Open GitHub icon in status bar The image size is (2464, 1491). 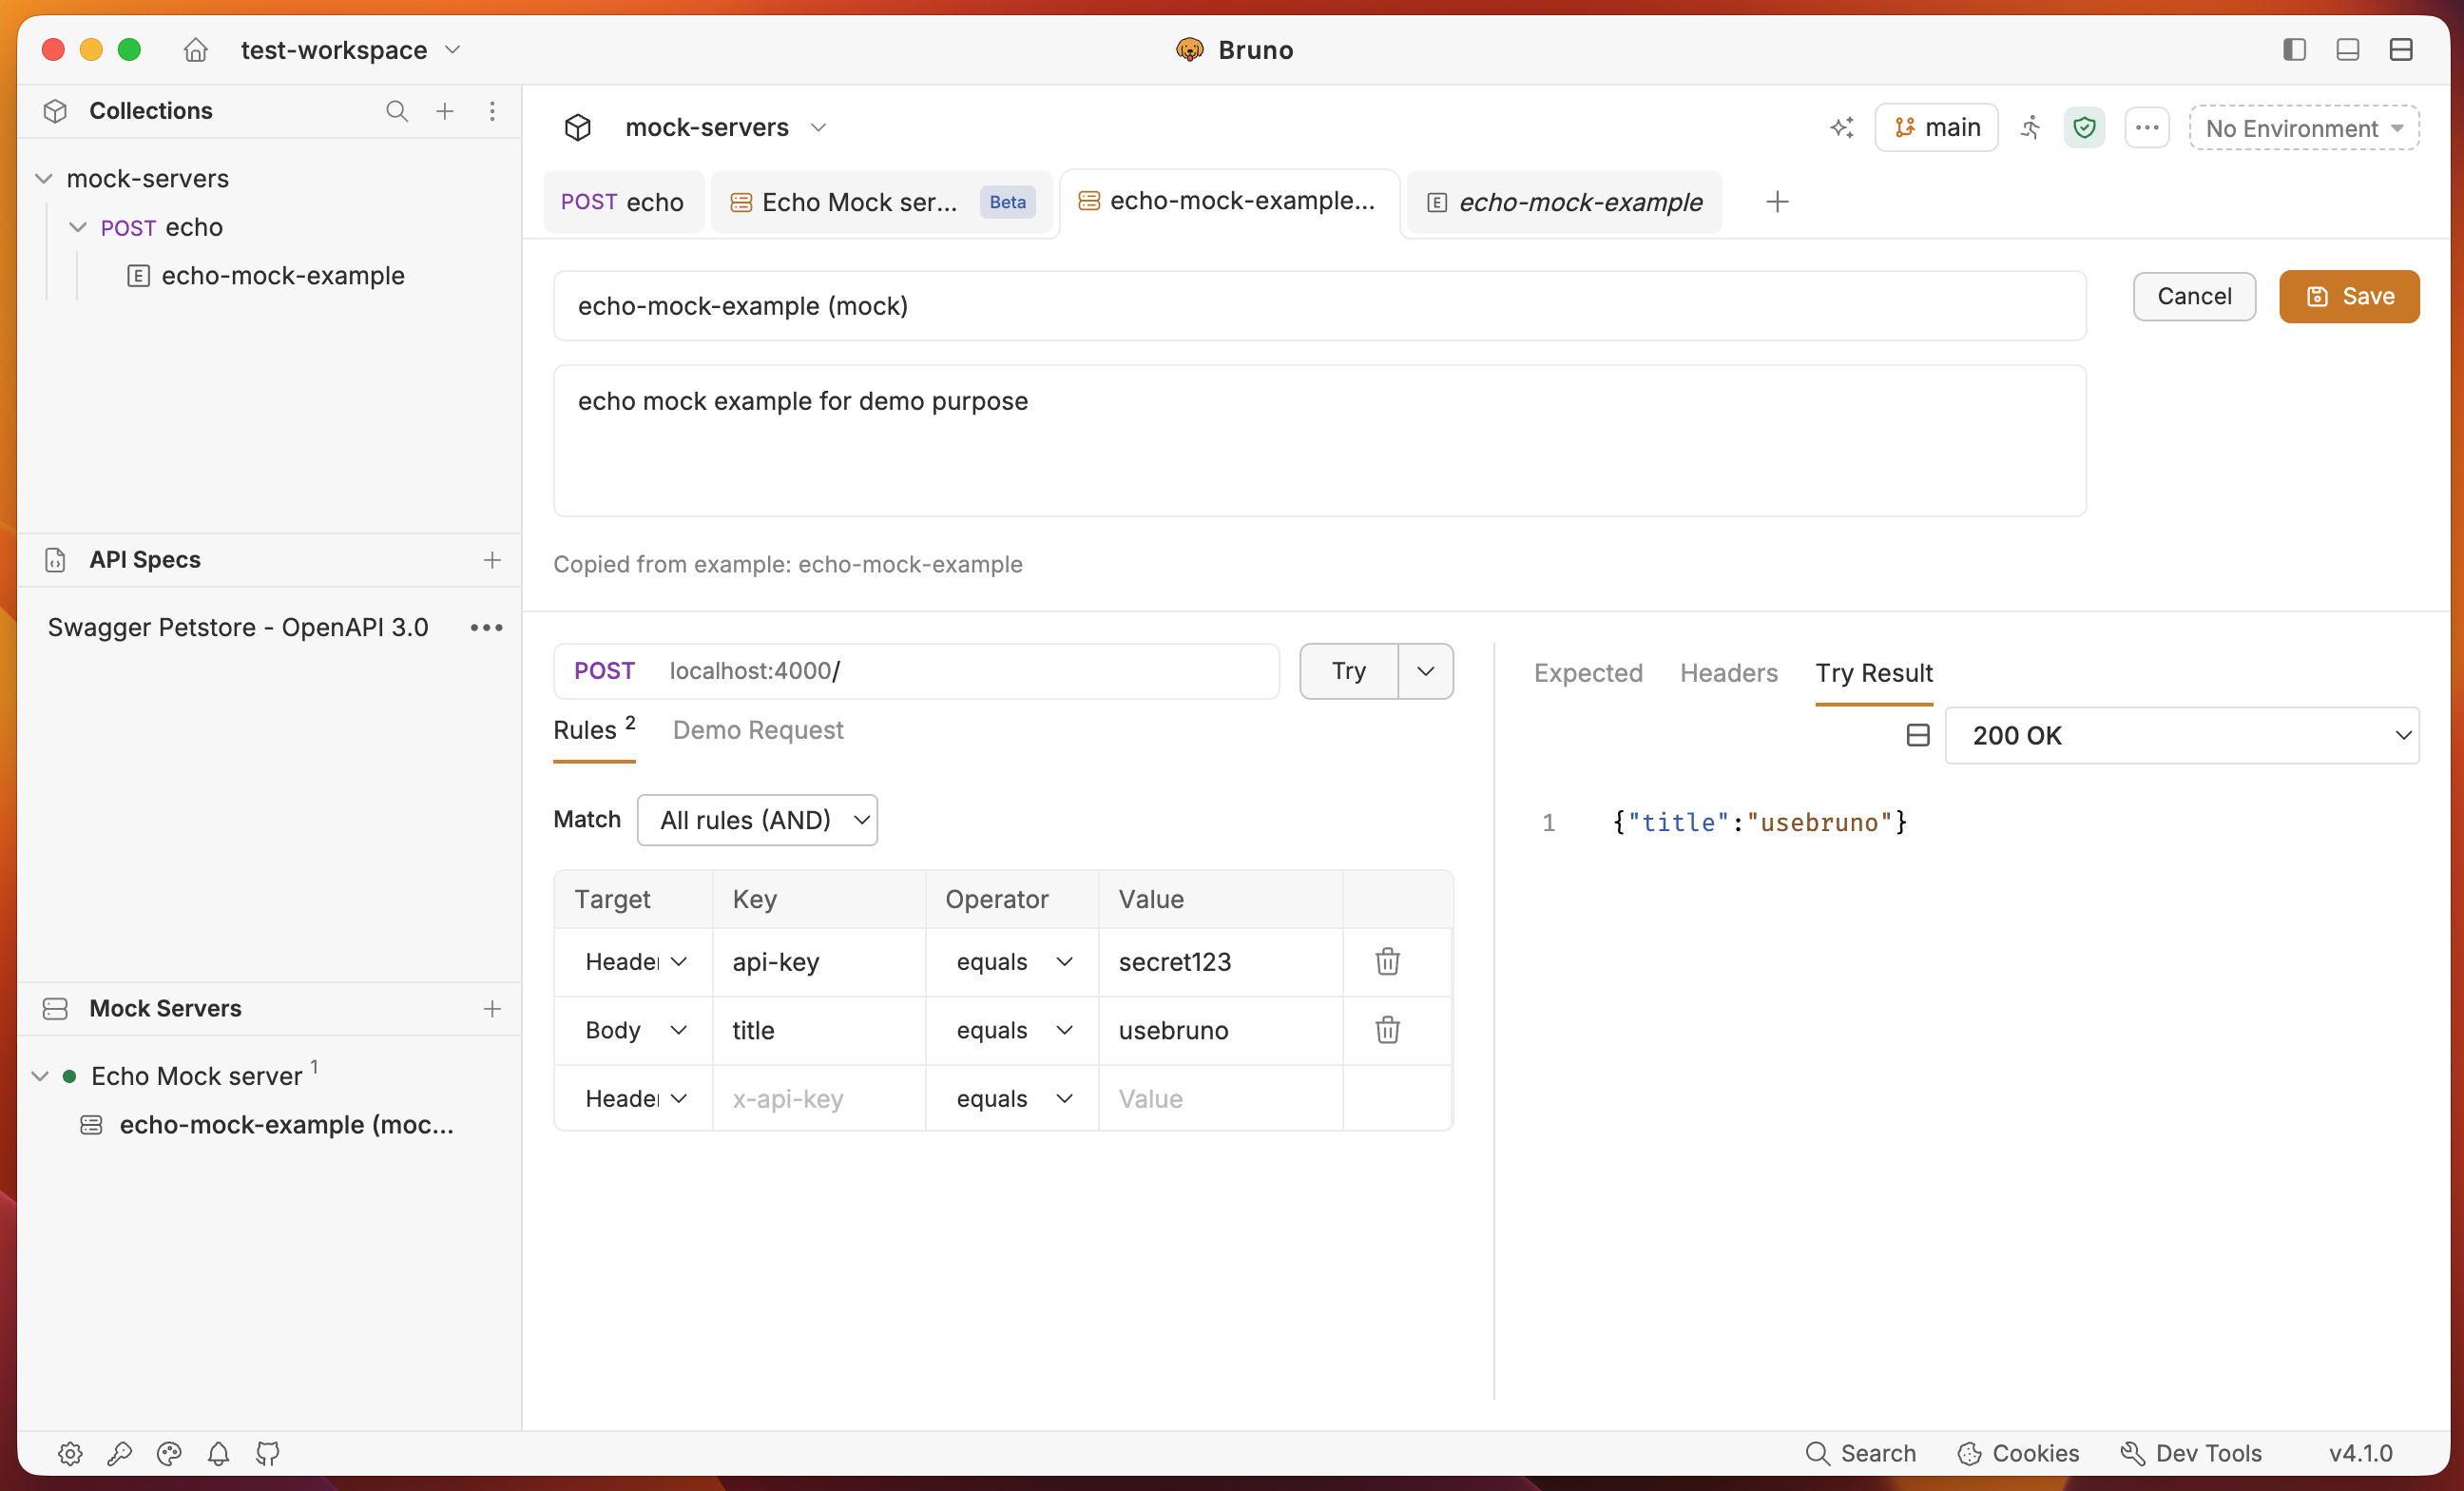click(x=268, y=1453)
